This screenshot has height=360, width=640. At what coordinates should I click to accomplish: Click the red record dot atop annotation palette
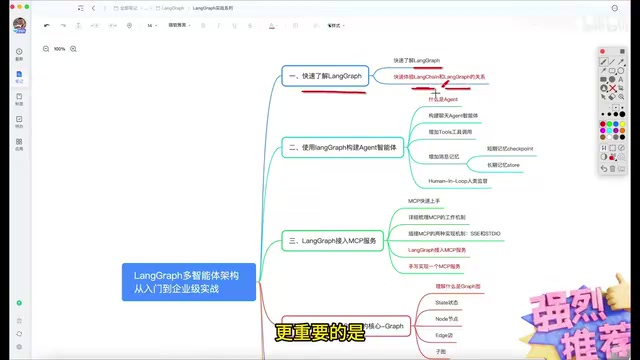click(x=602, y=51)
